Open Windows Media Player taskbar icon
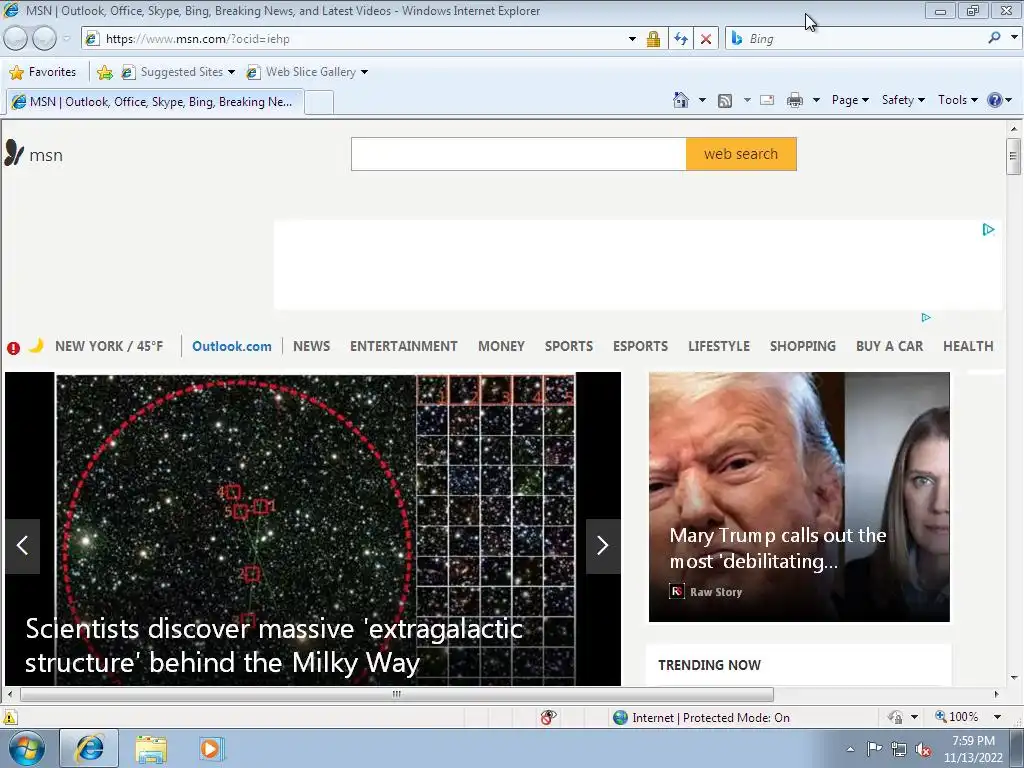This screenshot has width=1024, height=768. (210, 749)
